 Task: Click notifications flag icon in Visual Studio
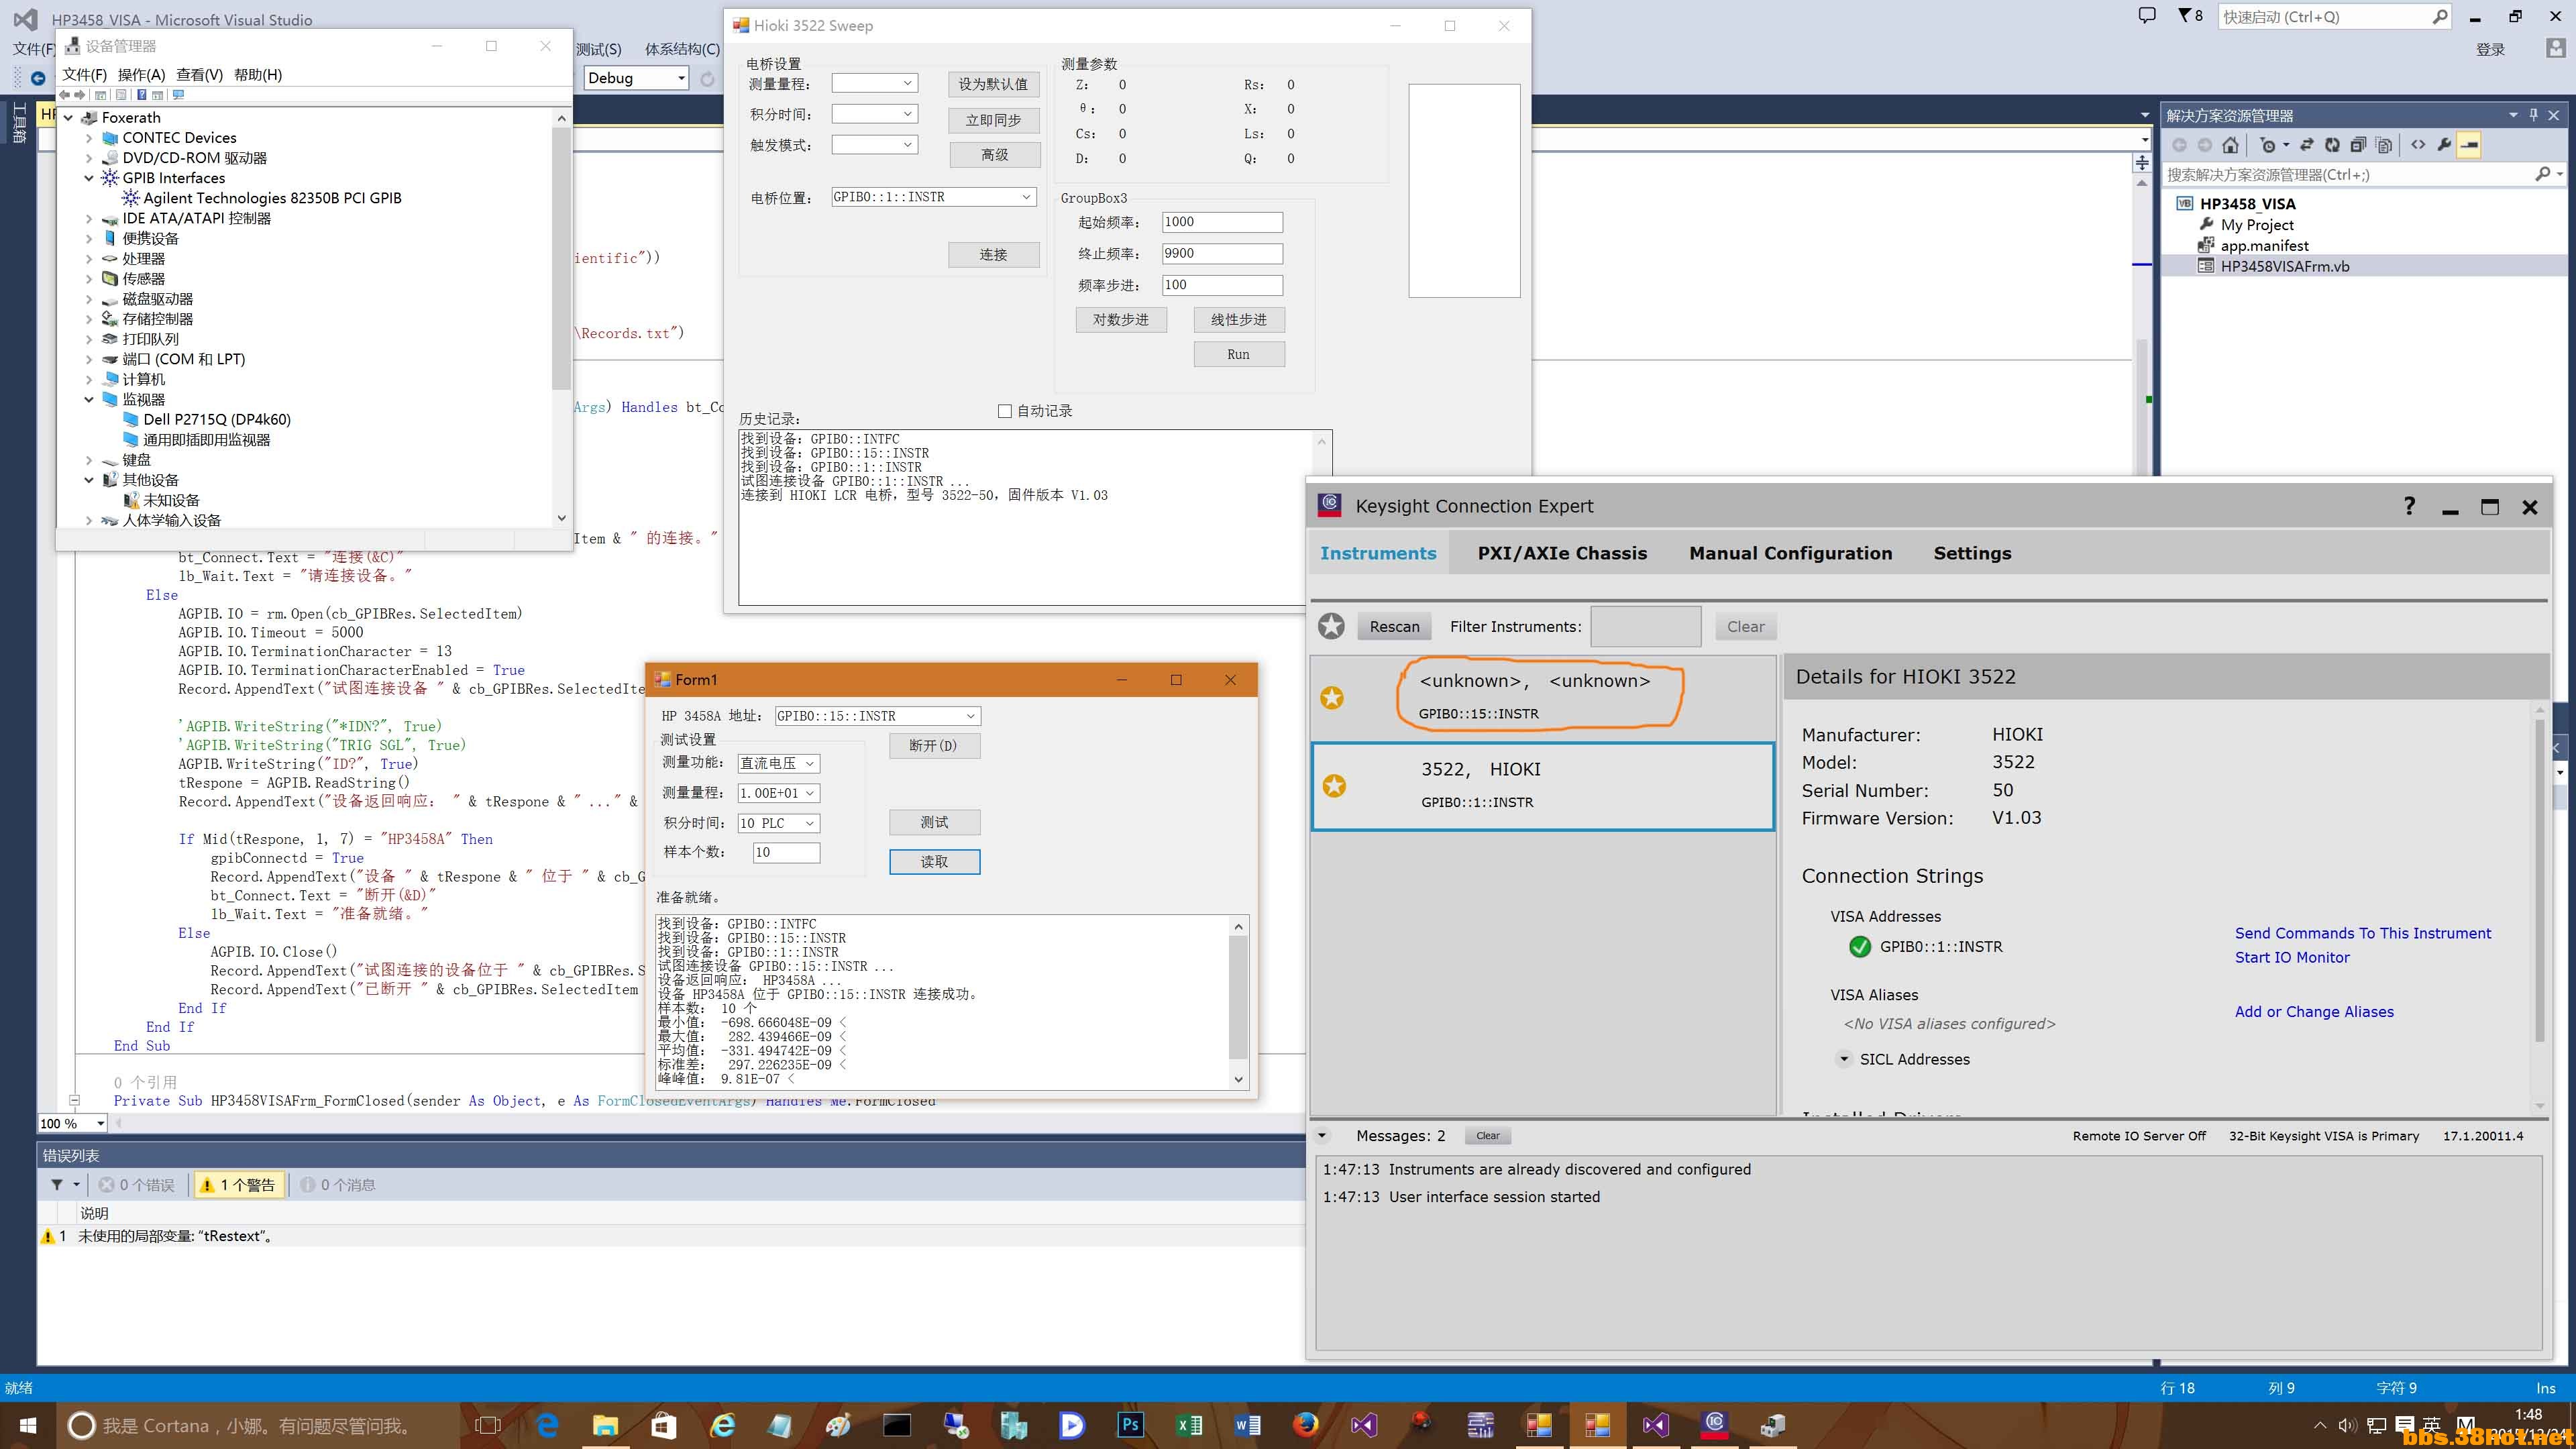(x=2190, y=16)
